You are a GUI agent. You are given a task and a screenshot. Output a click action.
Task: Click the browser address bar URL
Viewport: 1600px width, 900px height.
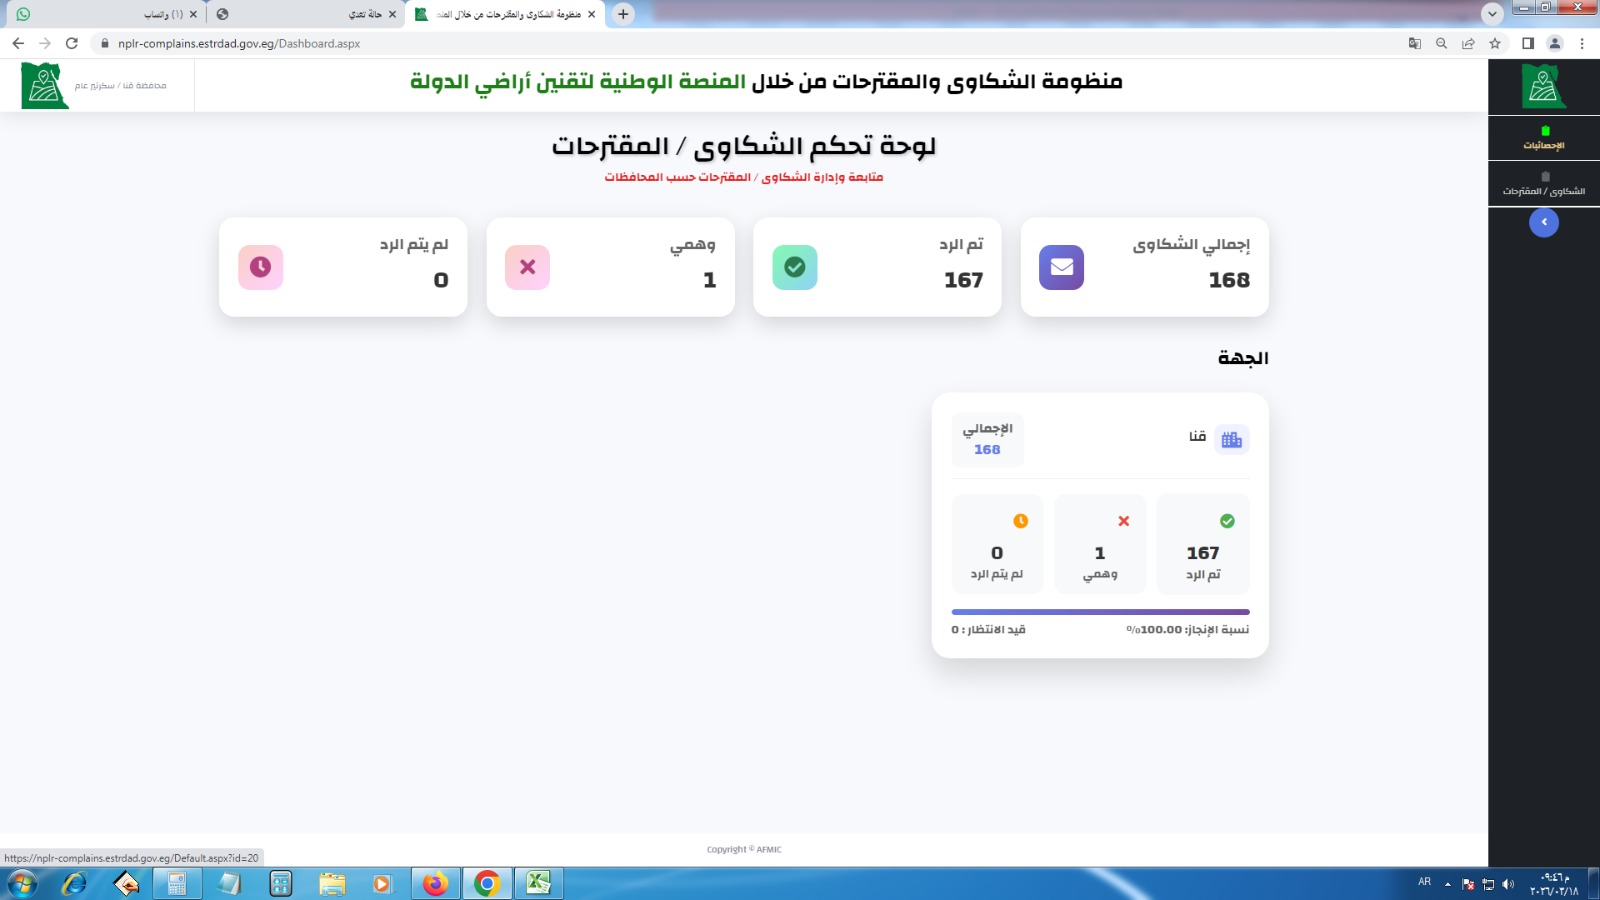click(239, 43)
